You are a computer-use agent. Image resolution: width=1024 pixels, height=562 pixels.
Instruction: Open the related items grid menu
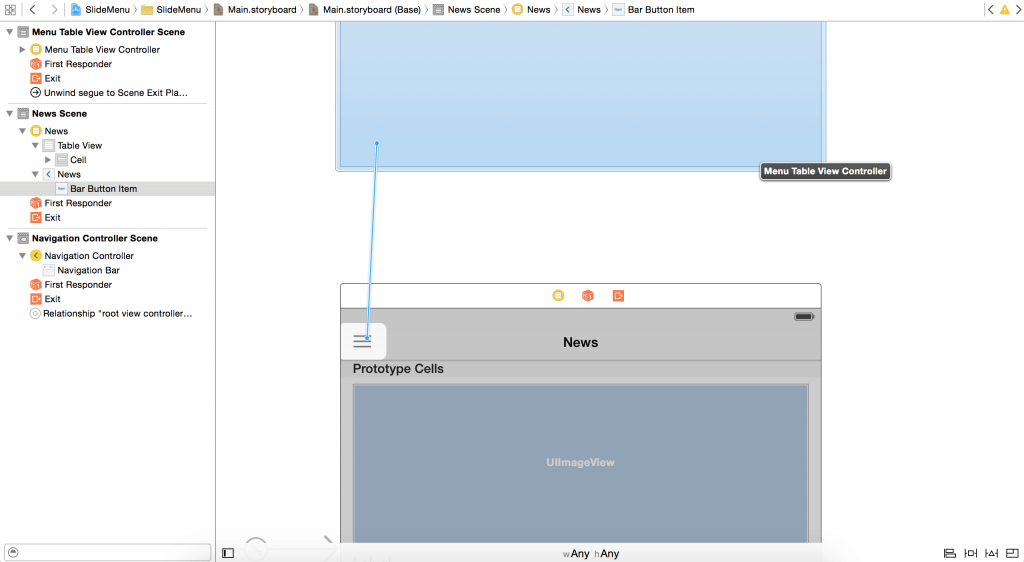[10, 10]
